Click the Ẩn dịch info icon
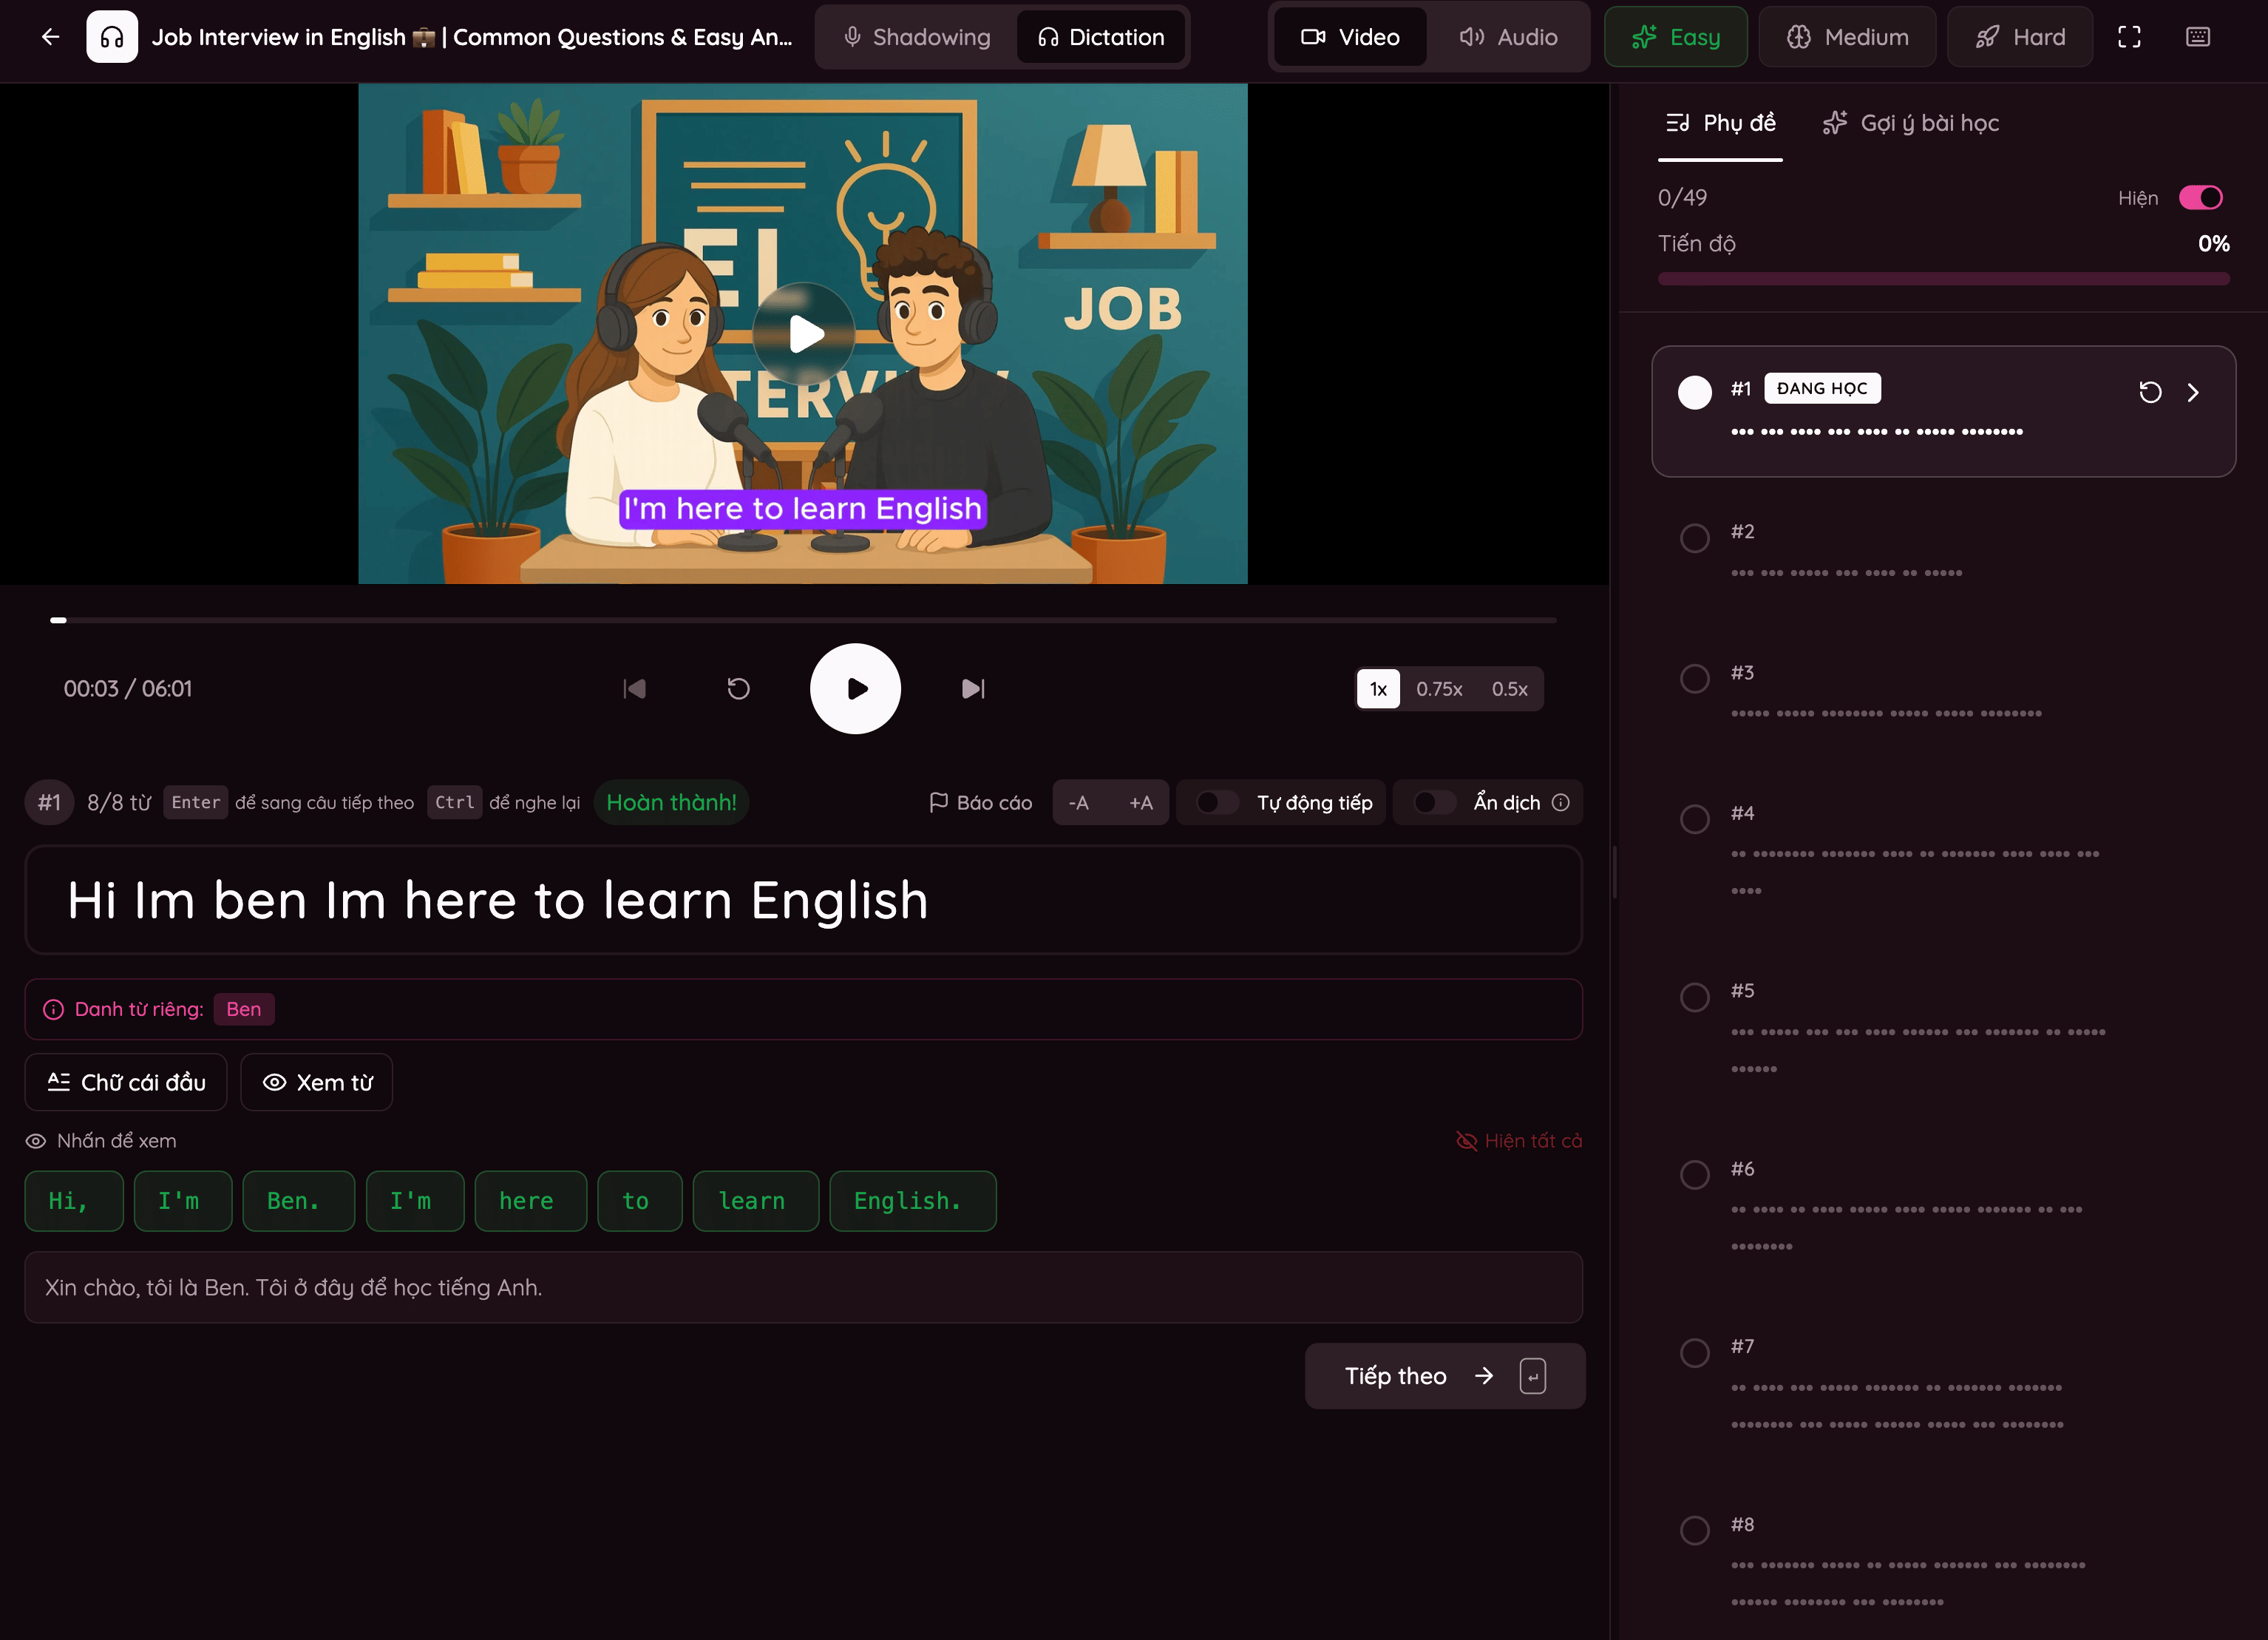This screenshot has height=1640, width=2268. 1561,802
